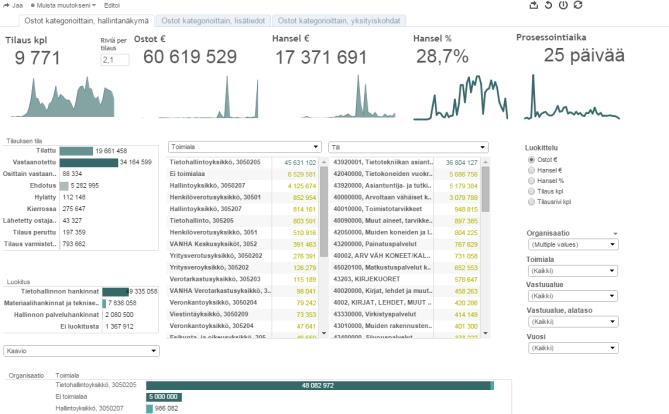669x414 pixels.
Task: Expand the Vuosi filter dropdown
Action: pyautogui.click(x=573, y=348)
